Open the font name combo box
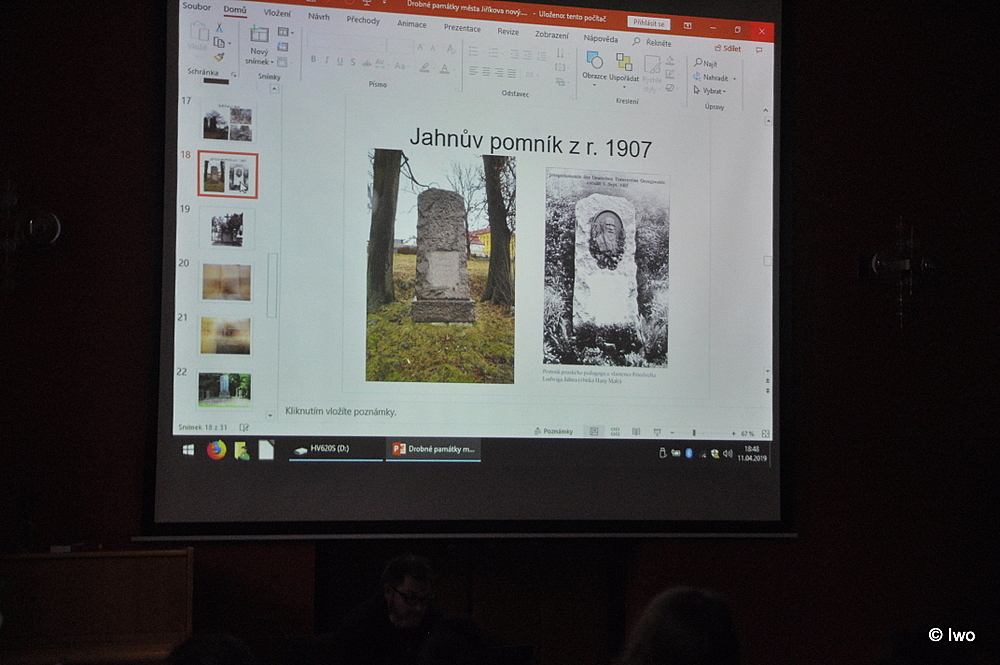 pos(347,43)
